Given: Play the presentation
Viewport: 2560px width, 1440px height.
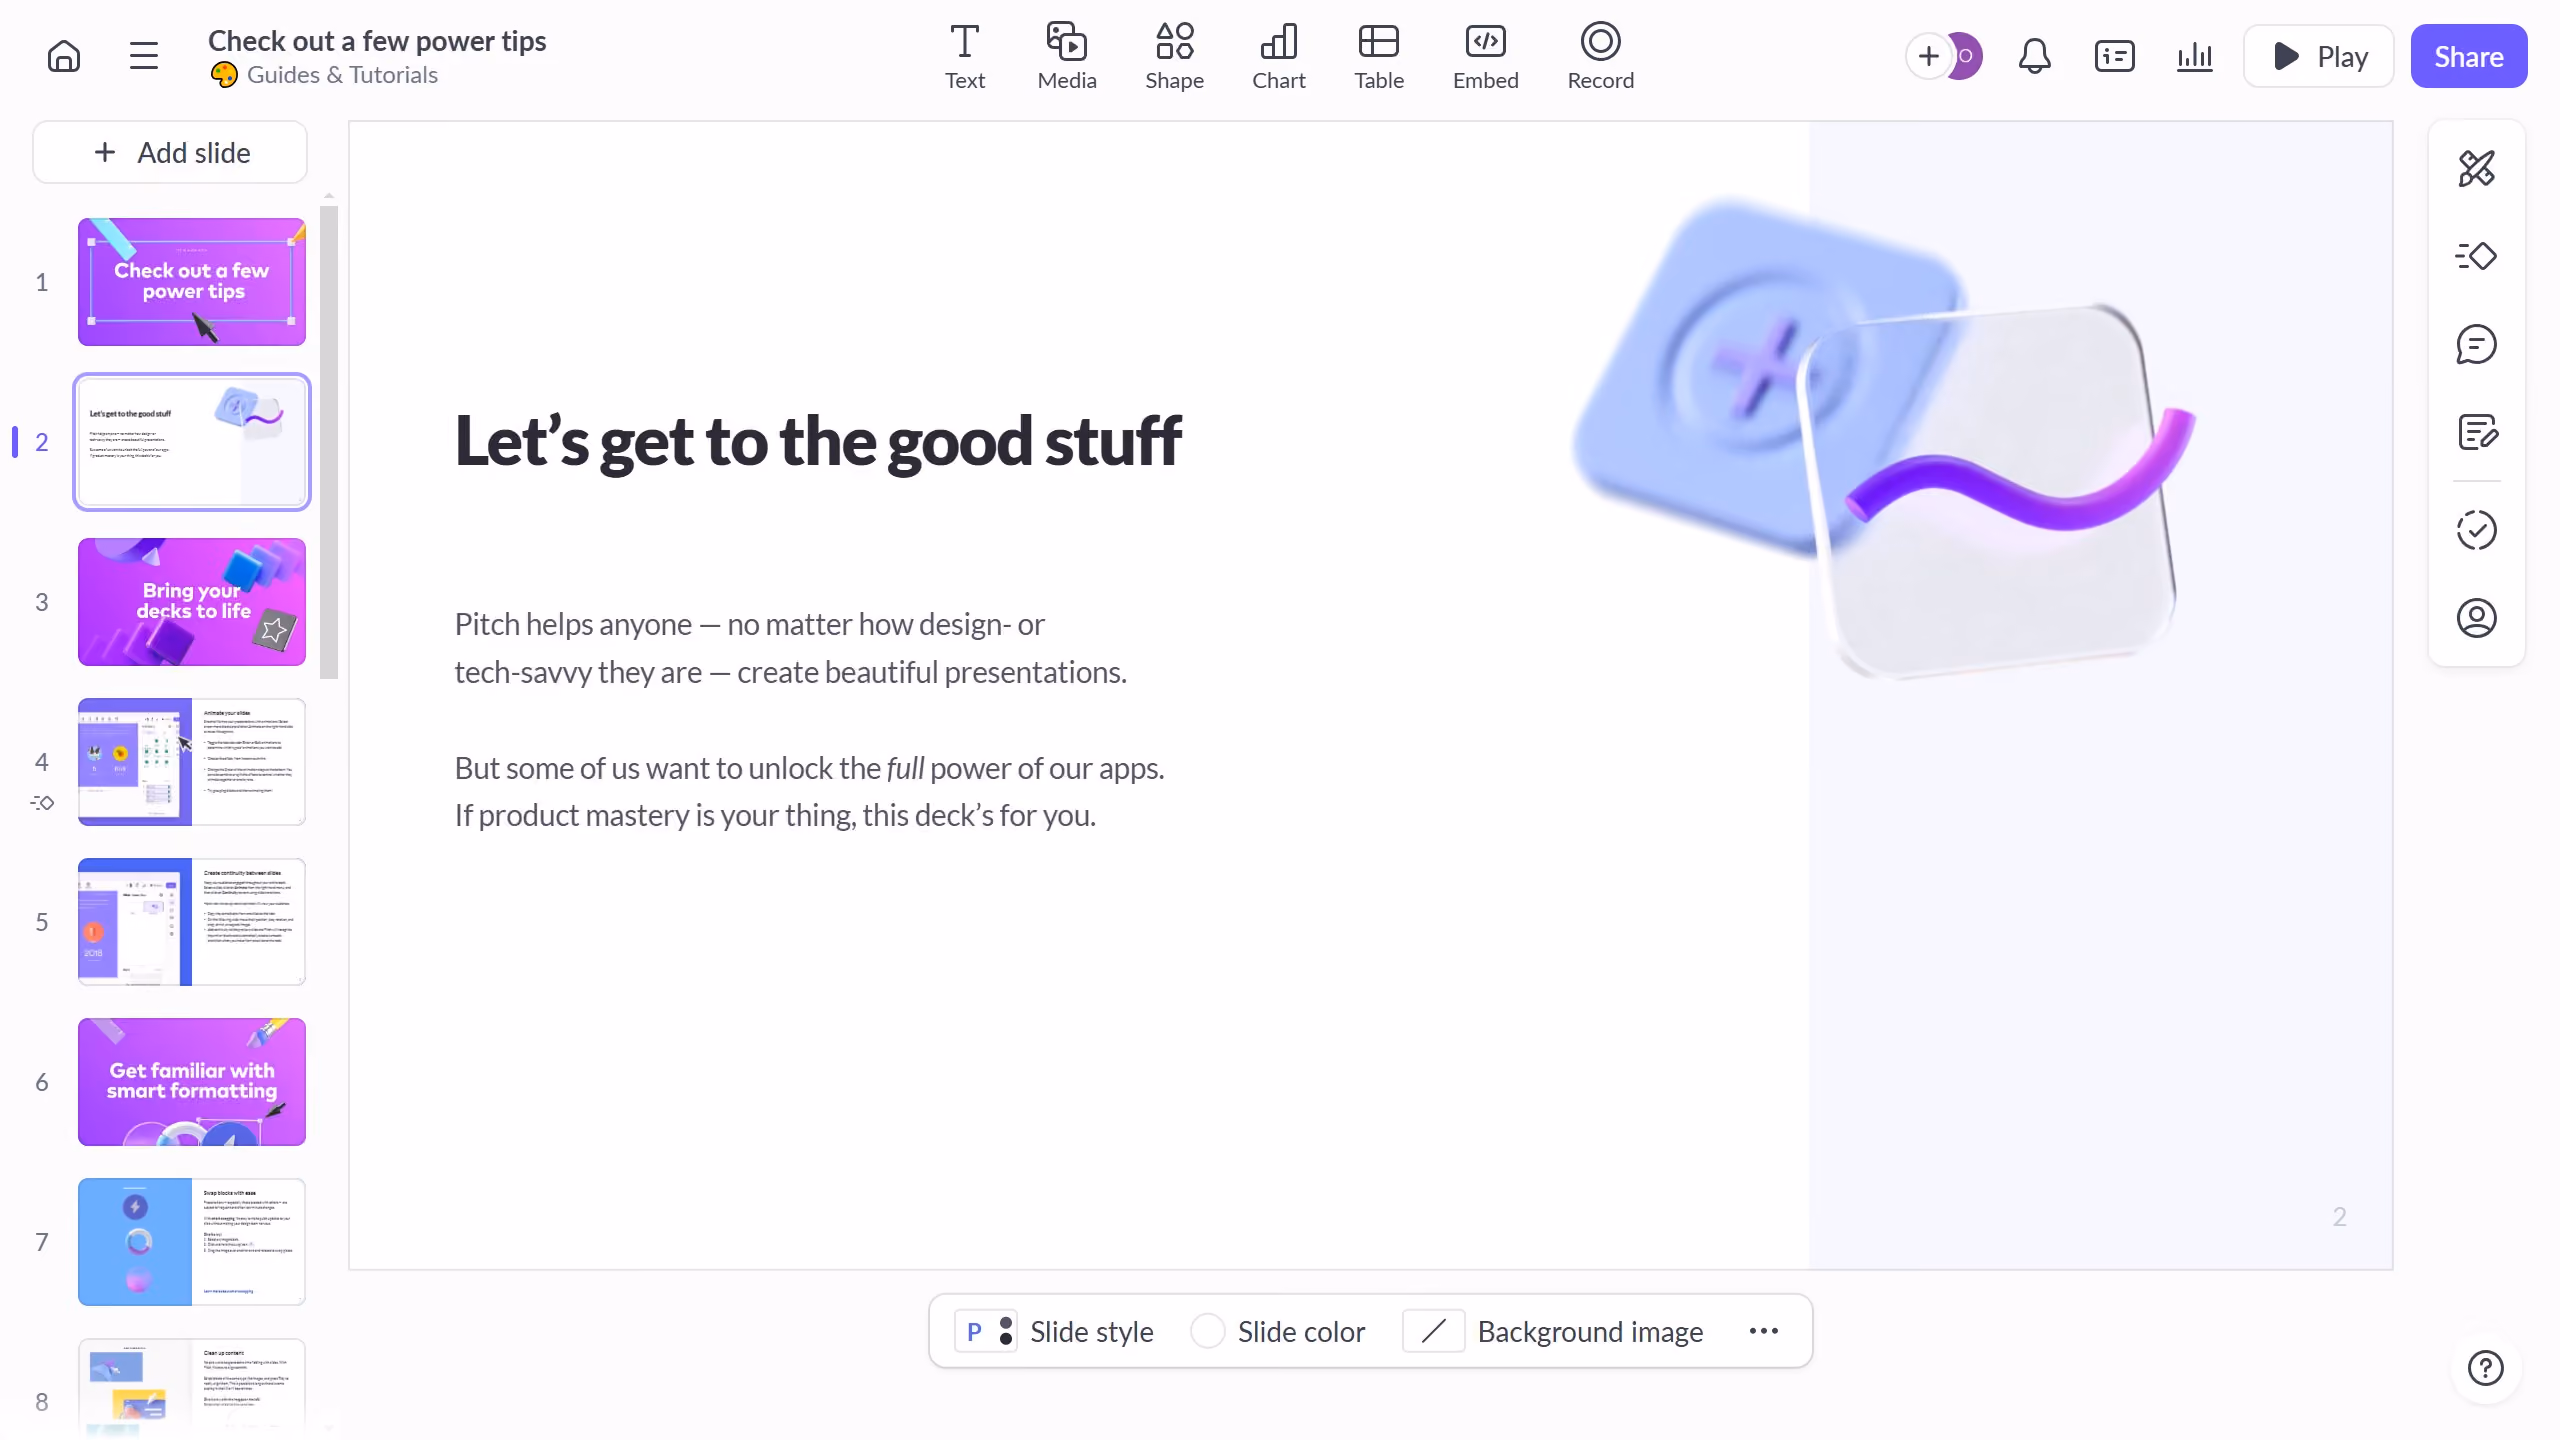Looking at the screenshot, I should pyautogui.click(x=2318, y=56).
